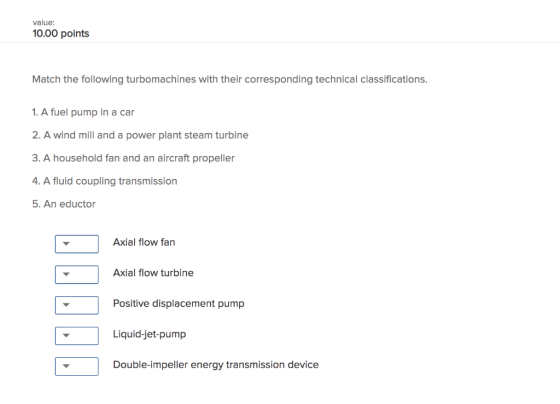
Task: Click the Liquid-jet-pump label
Action: [x=149, y=334]
